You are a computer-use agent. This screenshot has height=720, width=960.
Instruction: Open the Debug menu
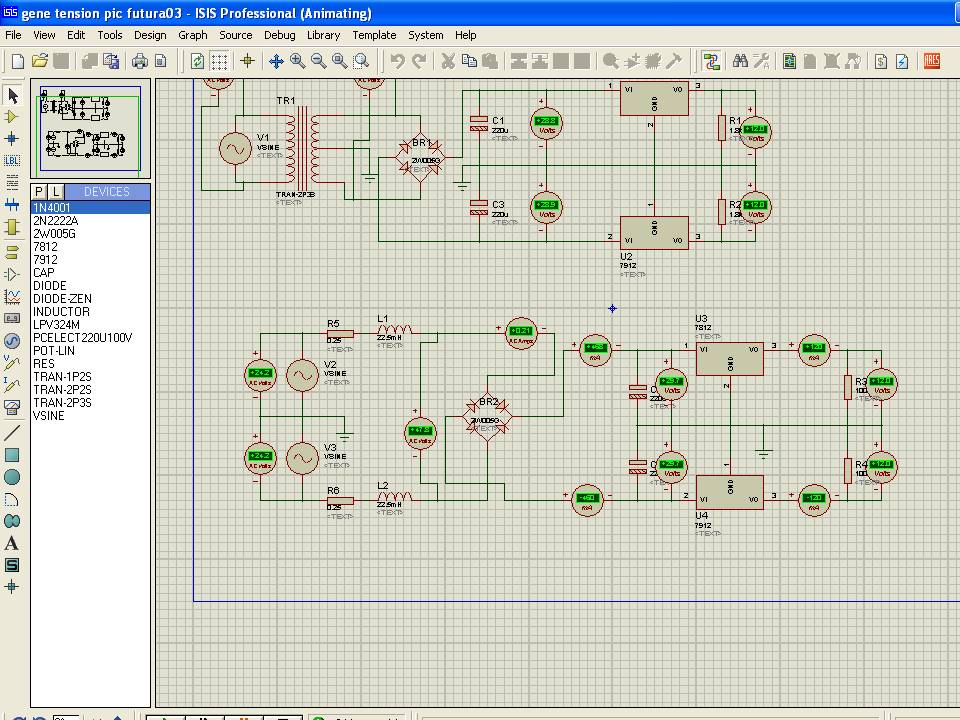point(279,35)
